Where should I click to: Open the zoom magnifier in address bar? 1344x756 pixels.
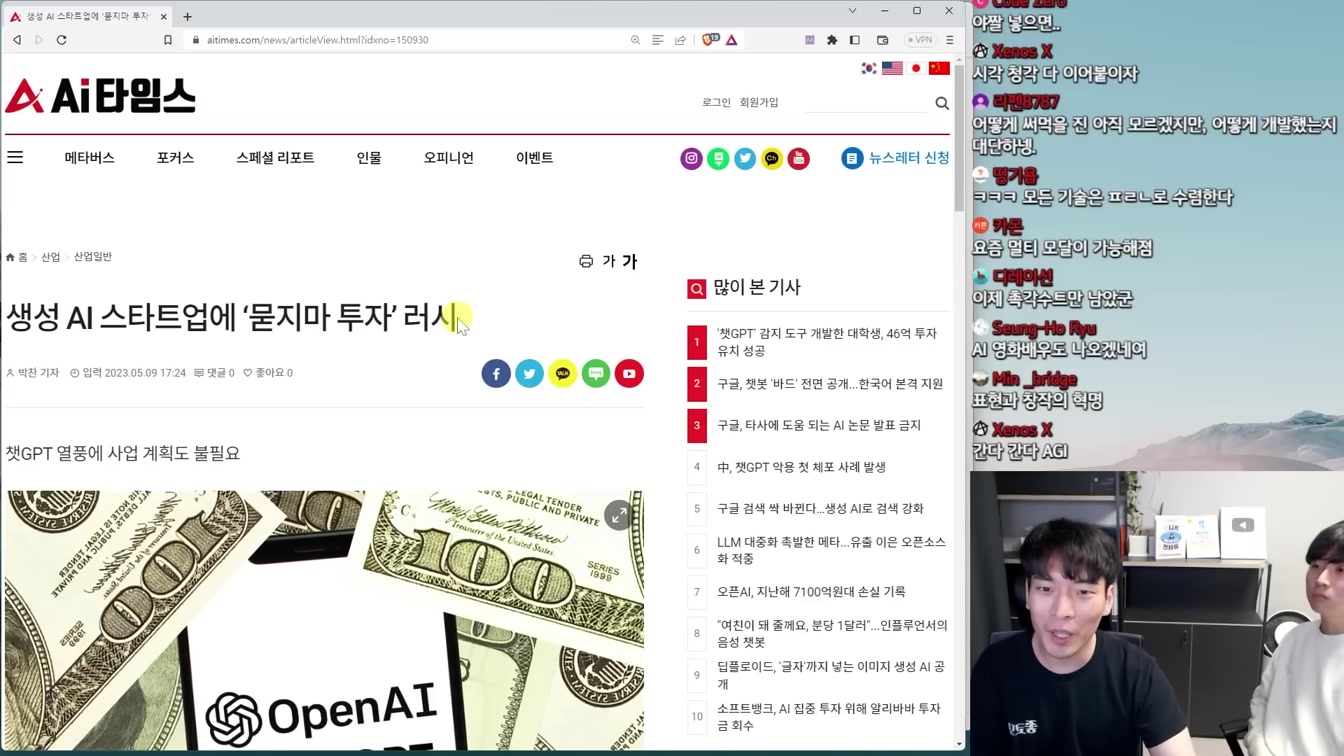click(635, 40)
